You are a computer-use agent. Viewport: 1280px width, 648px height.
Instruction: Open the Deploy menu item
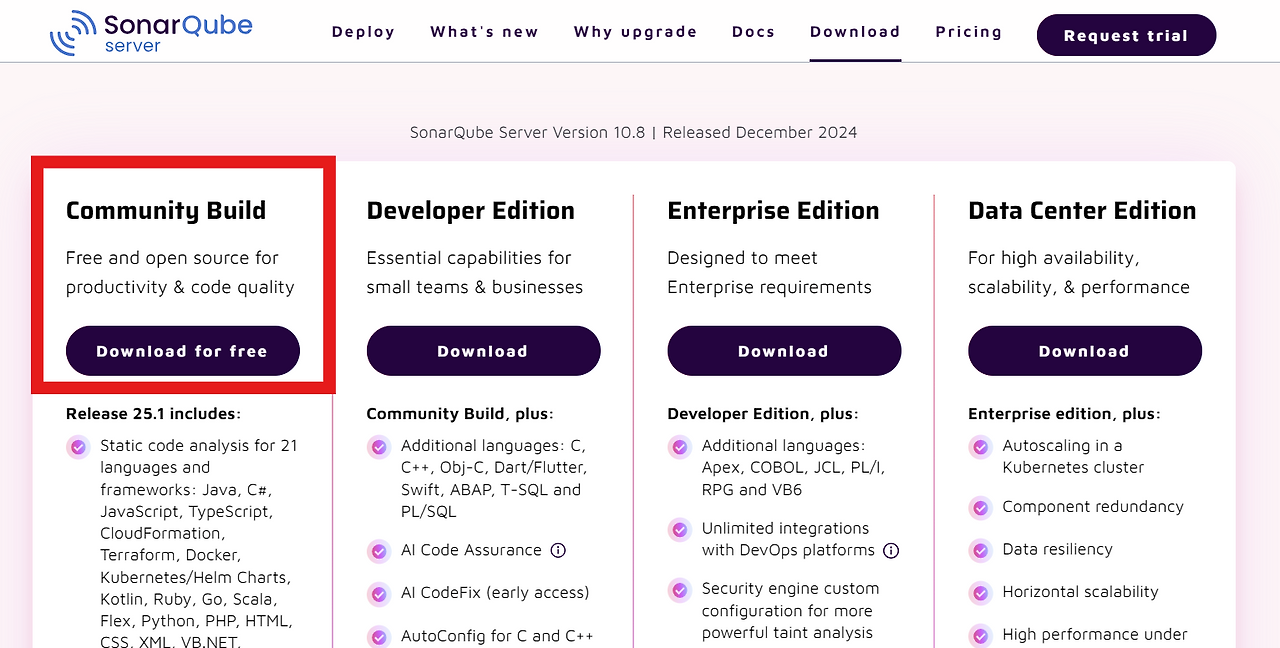pyautogui.click(x=363, y=32)
